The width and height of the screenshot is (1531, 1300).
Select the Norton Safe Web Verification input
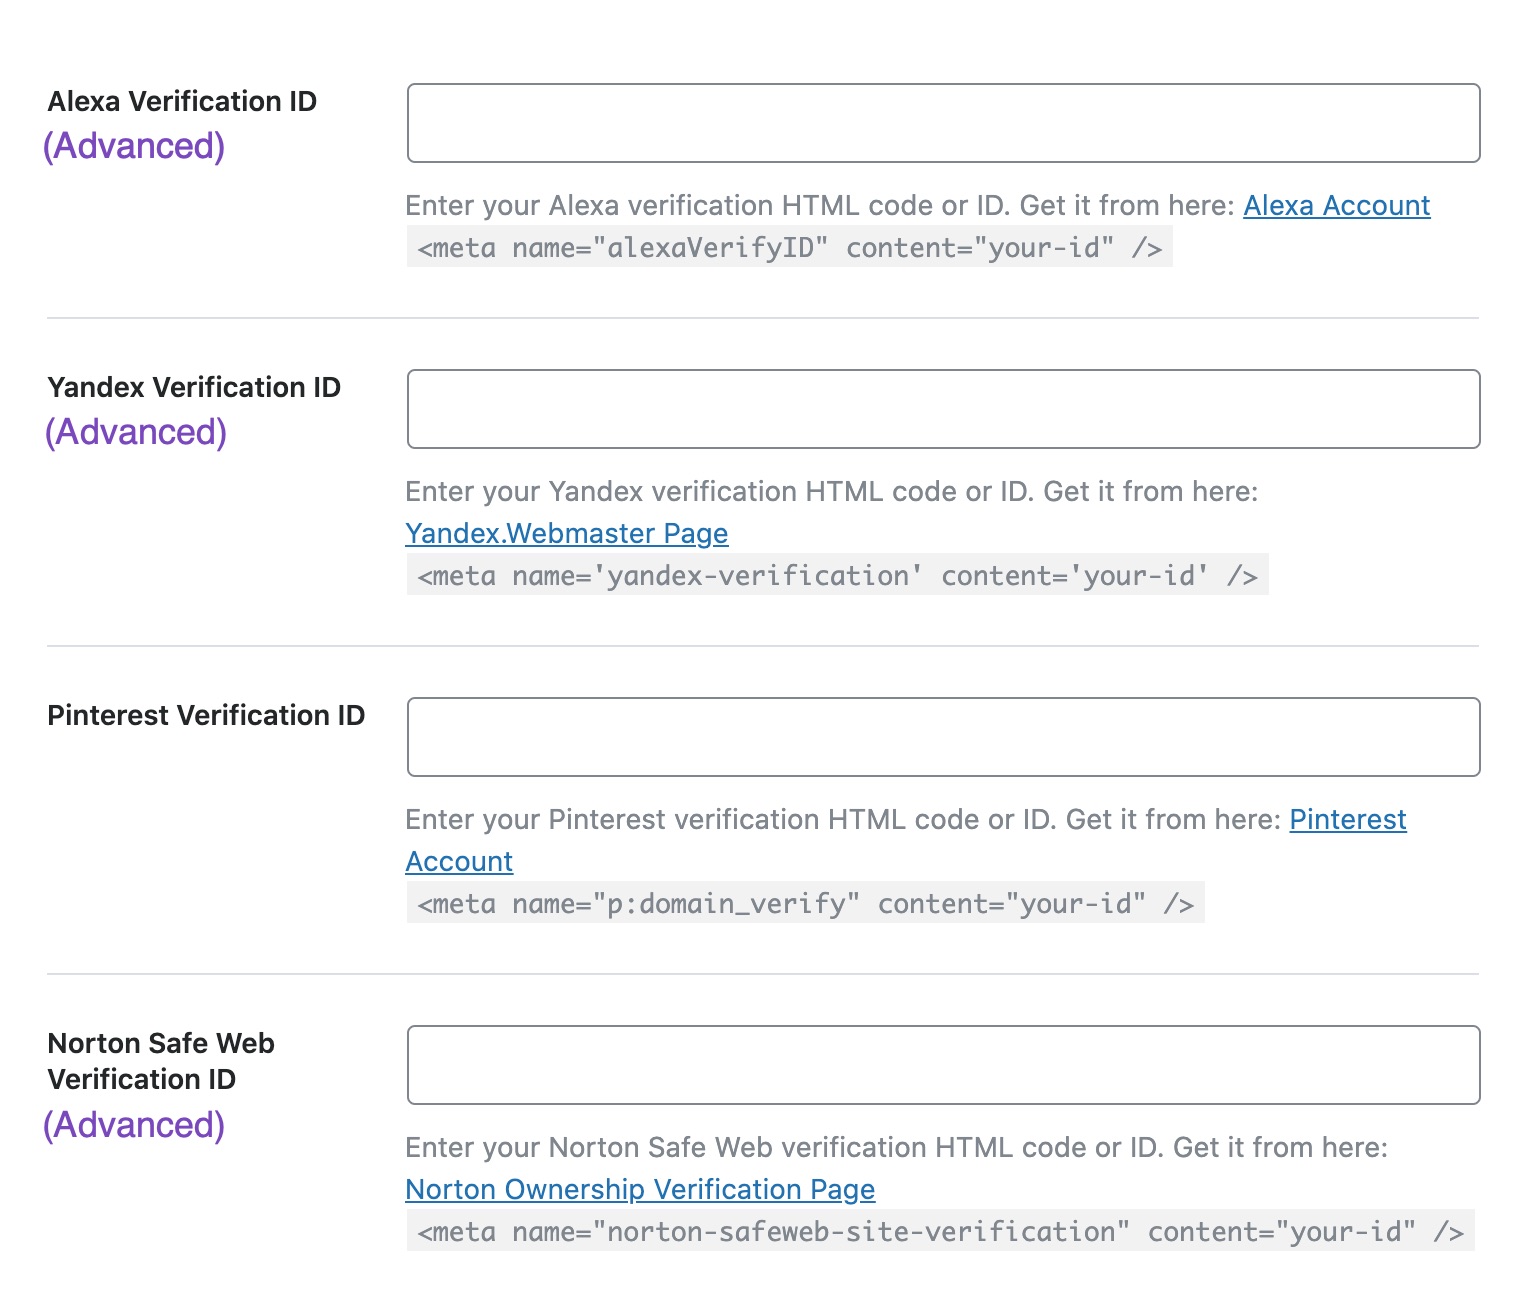click(943, 1065)
